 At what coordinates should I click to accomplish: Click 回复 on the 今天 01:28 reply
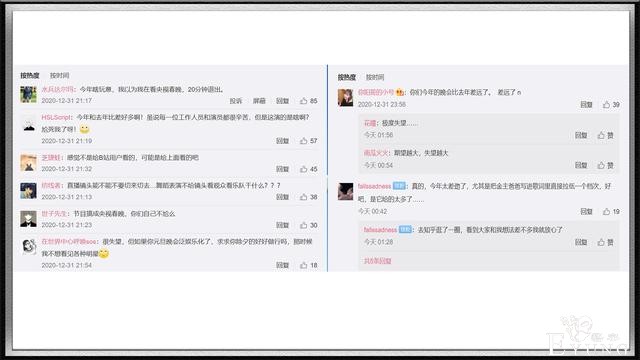coord(581,242)
